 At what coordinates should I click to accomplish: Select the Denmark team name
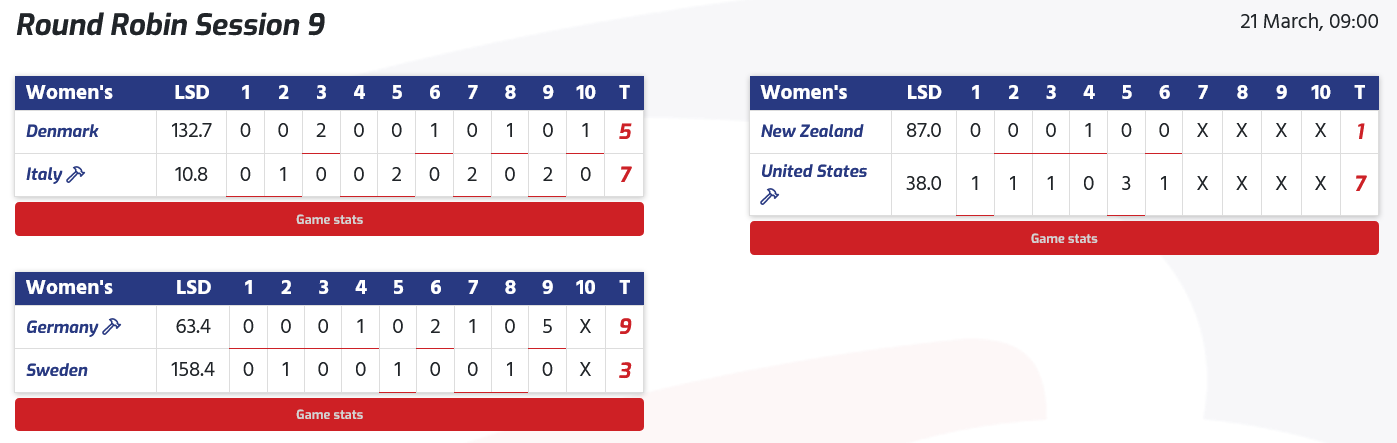[x=62, y=131]
